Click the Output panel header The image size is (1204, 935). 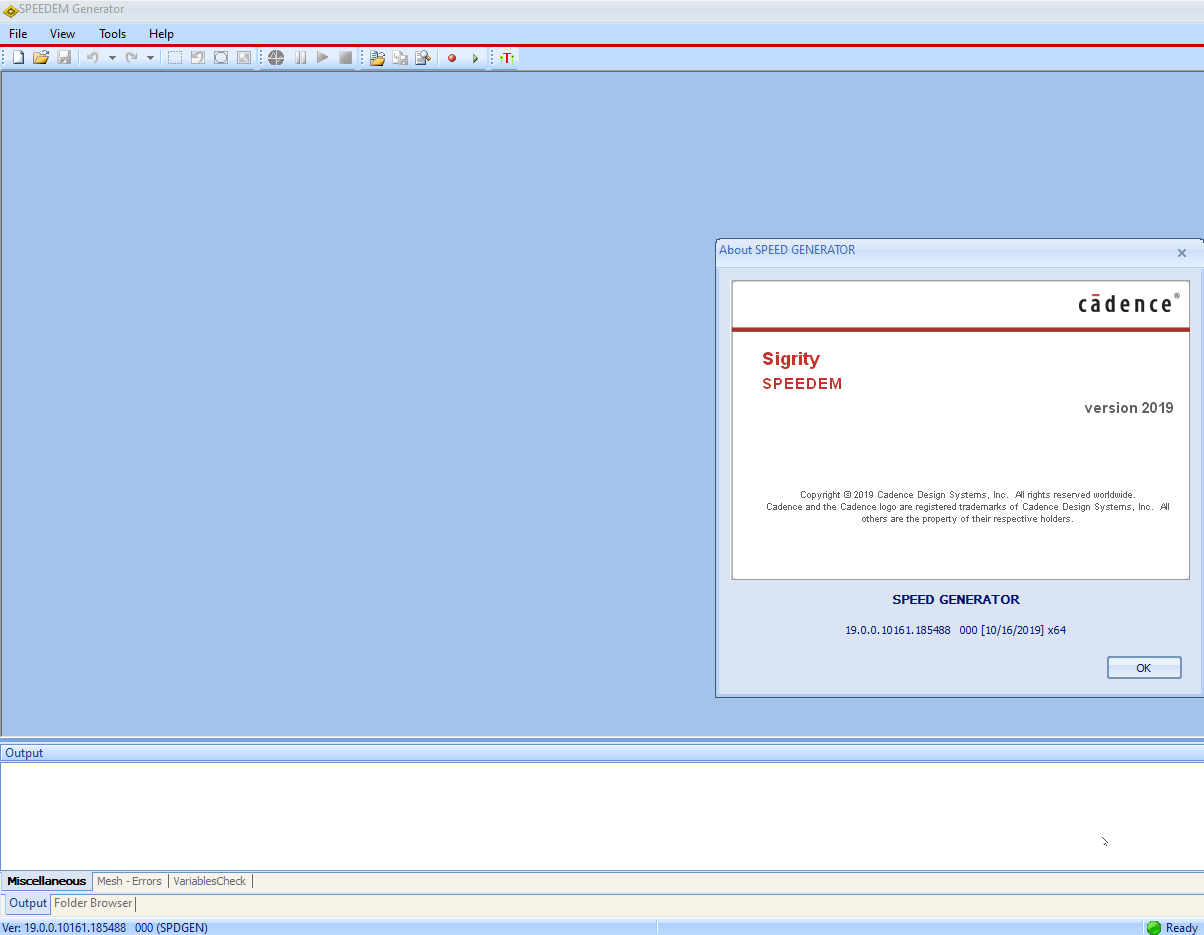tap(602, 753)
